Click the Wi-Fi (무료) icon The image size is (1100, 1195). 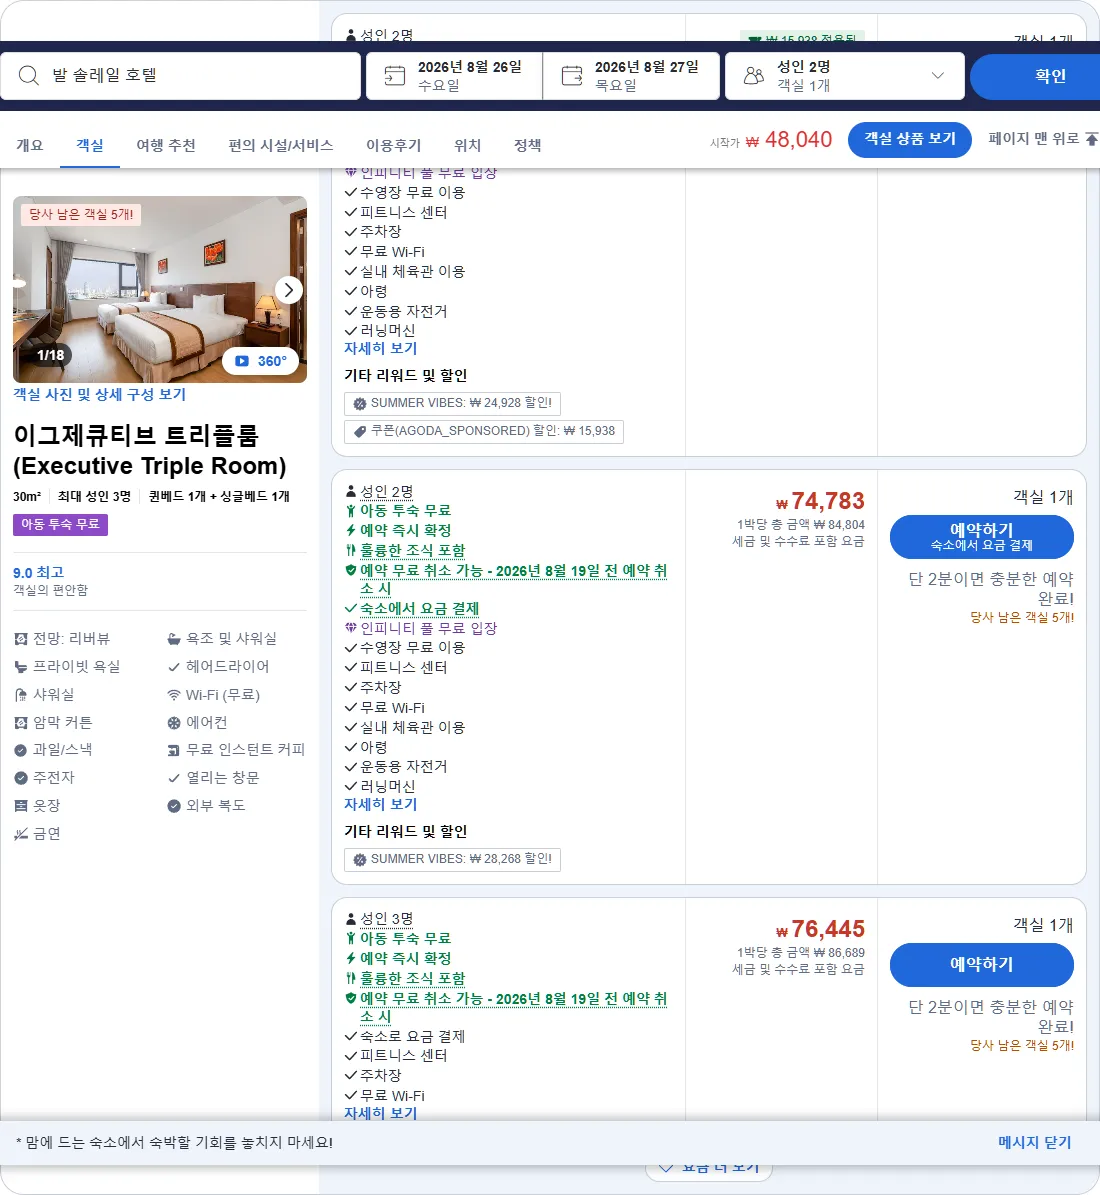[175, 694]
